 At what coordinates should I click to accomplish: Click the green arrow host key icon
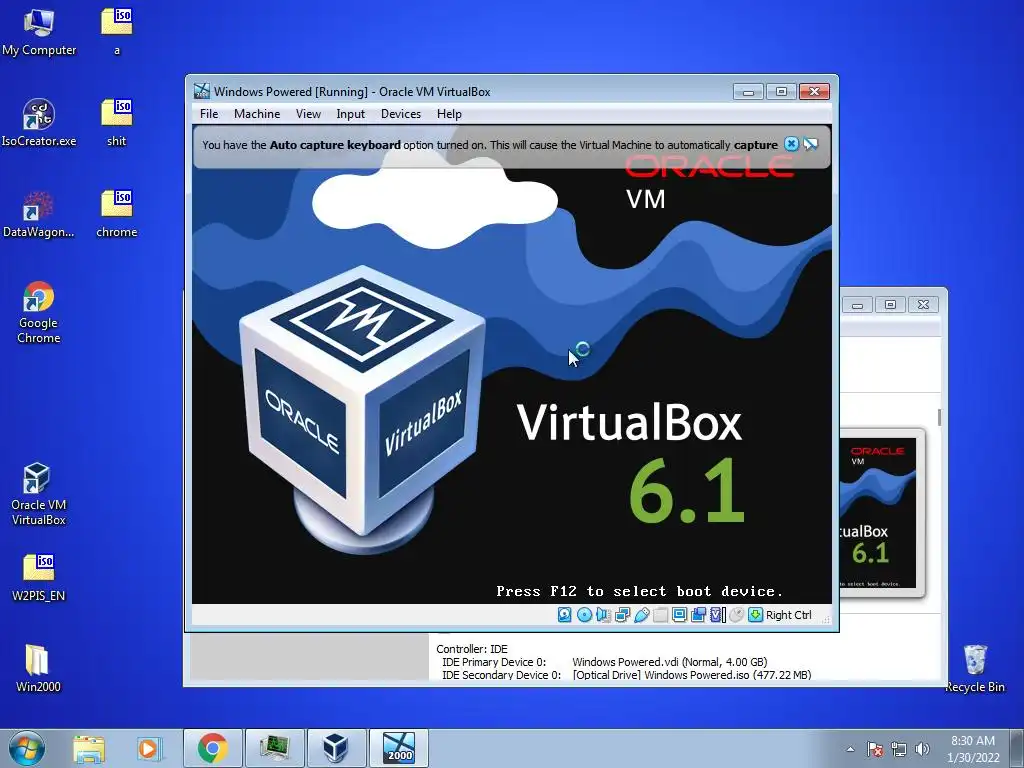point(756,615)
